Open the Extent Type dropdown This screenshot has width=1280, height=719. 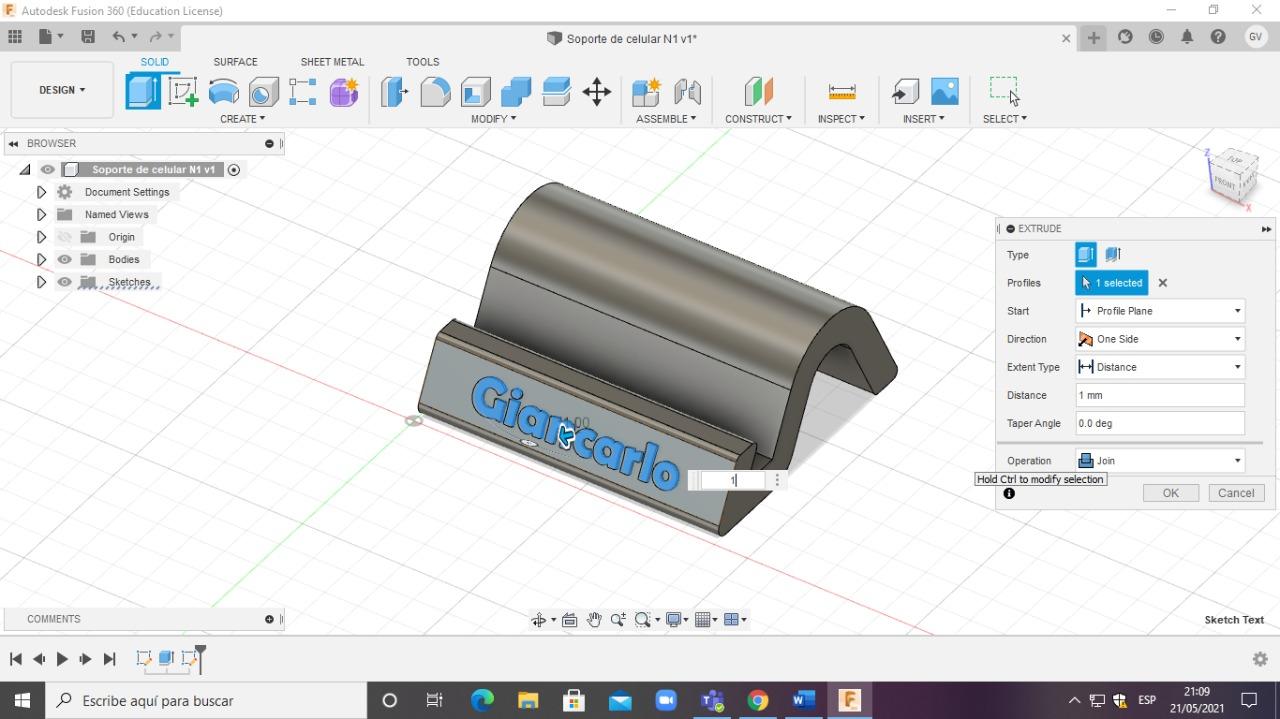pyautogui.click(x=1160, y=367)
